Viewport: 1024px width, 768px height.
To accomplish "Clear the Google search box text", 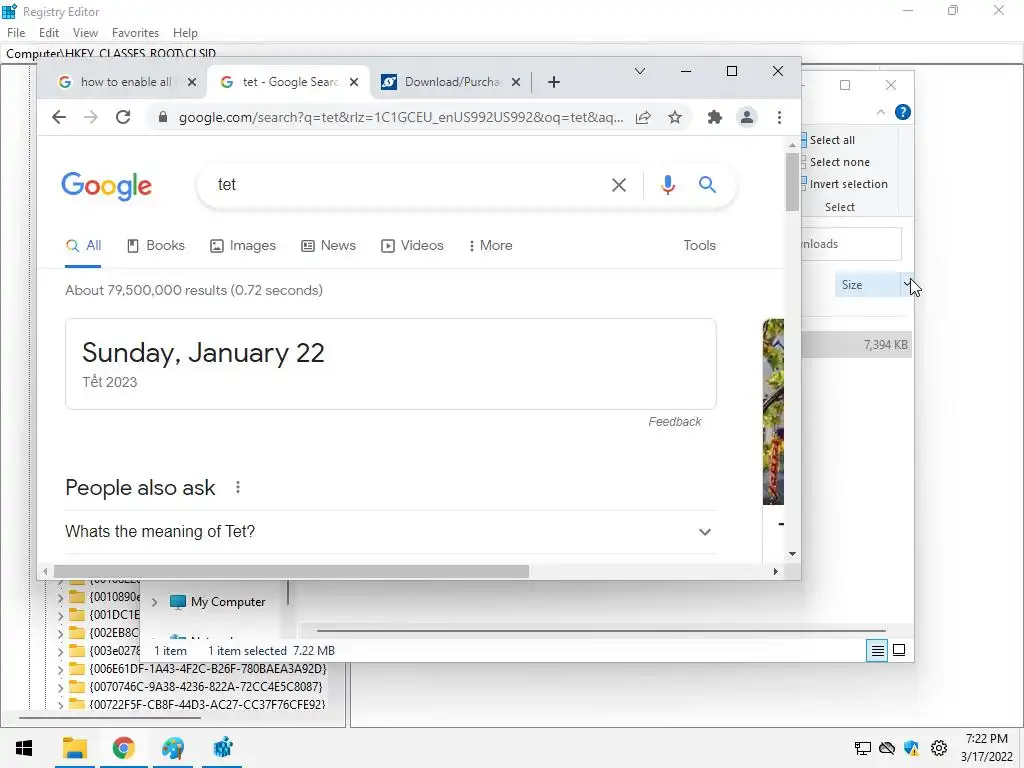I will pyautogui.click(x=618, y=185).
